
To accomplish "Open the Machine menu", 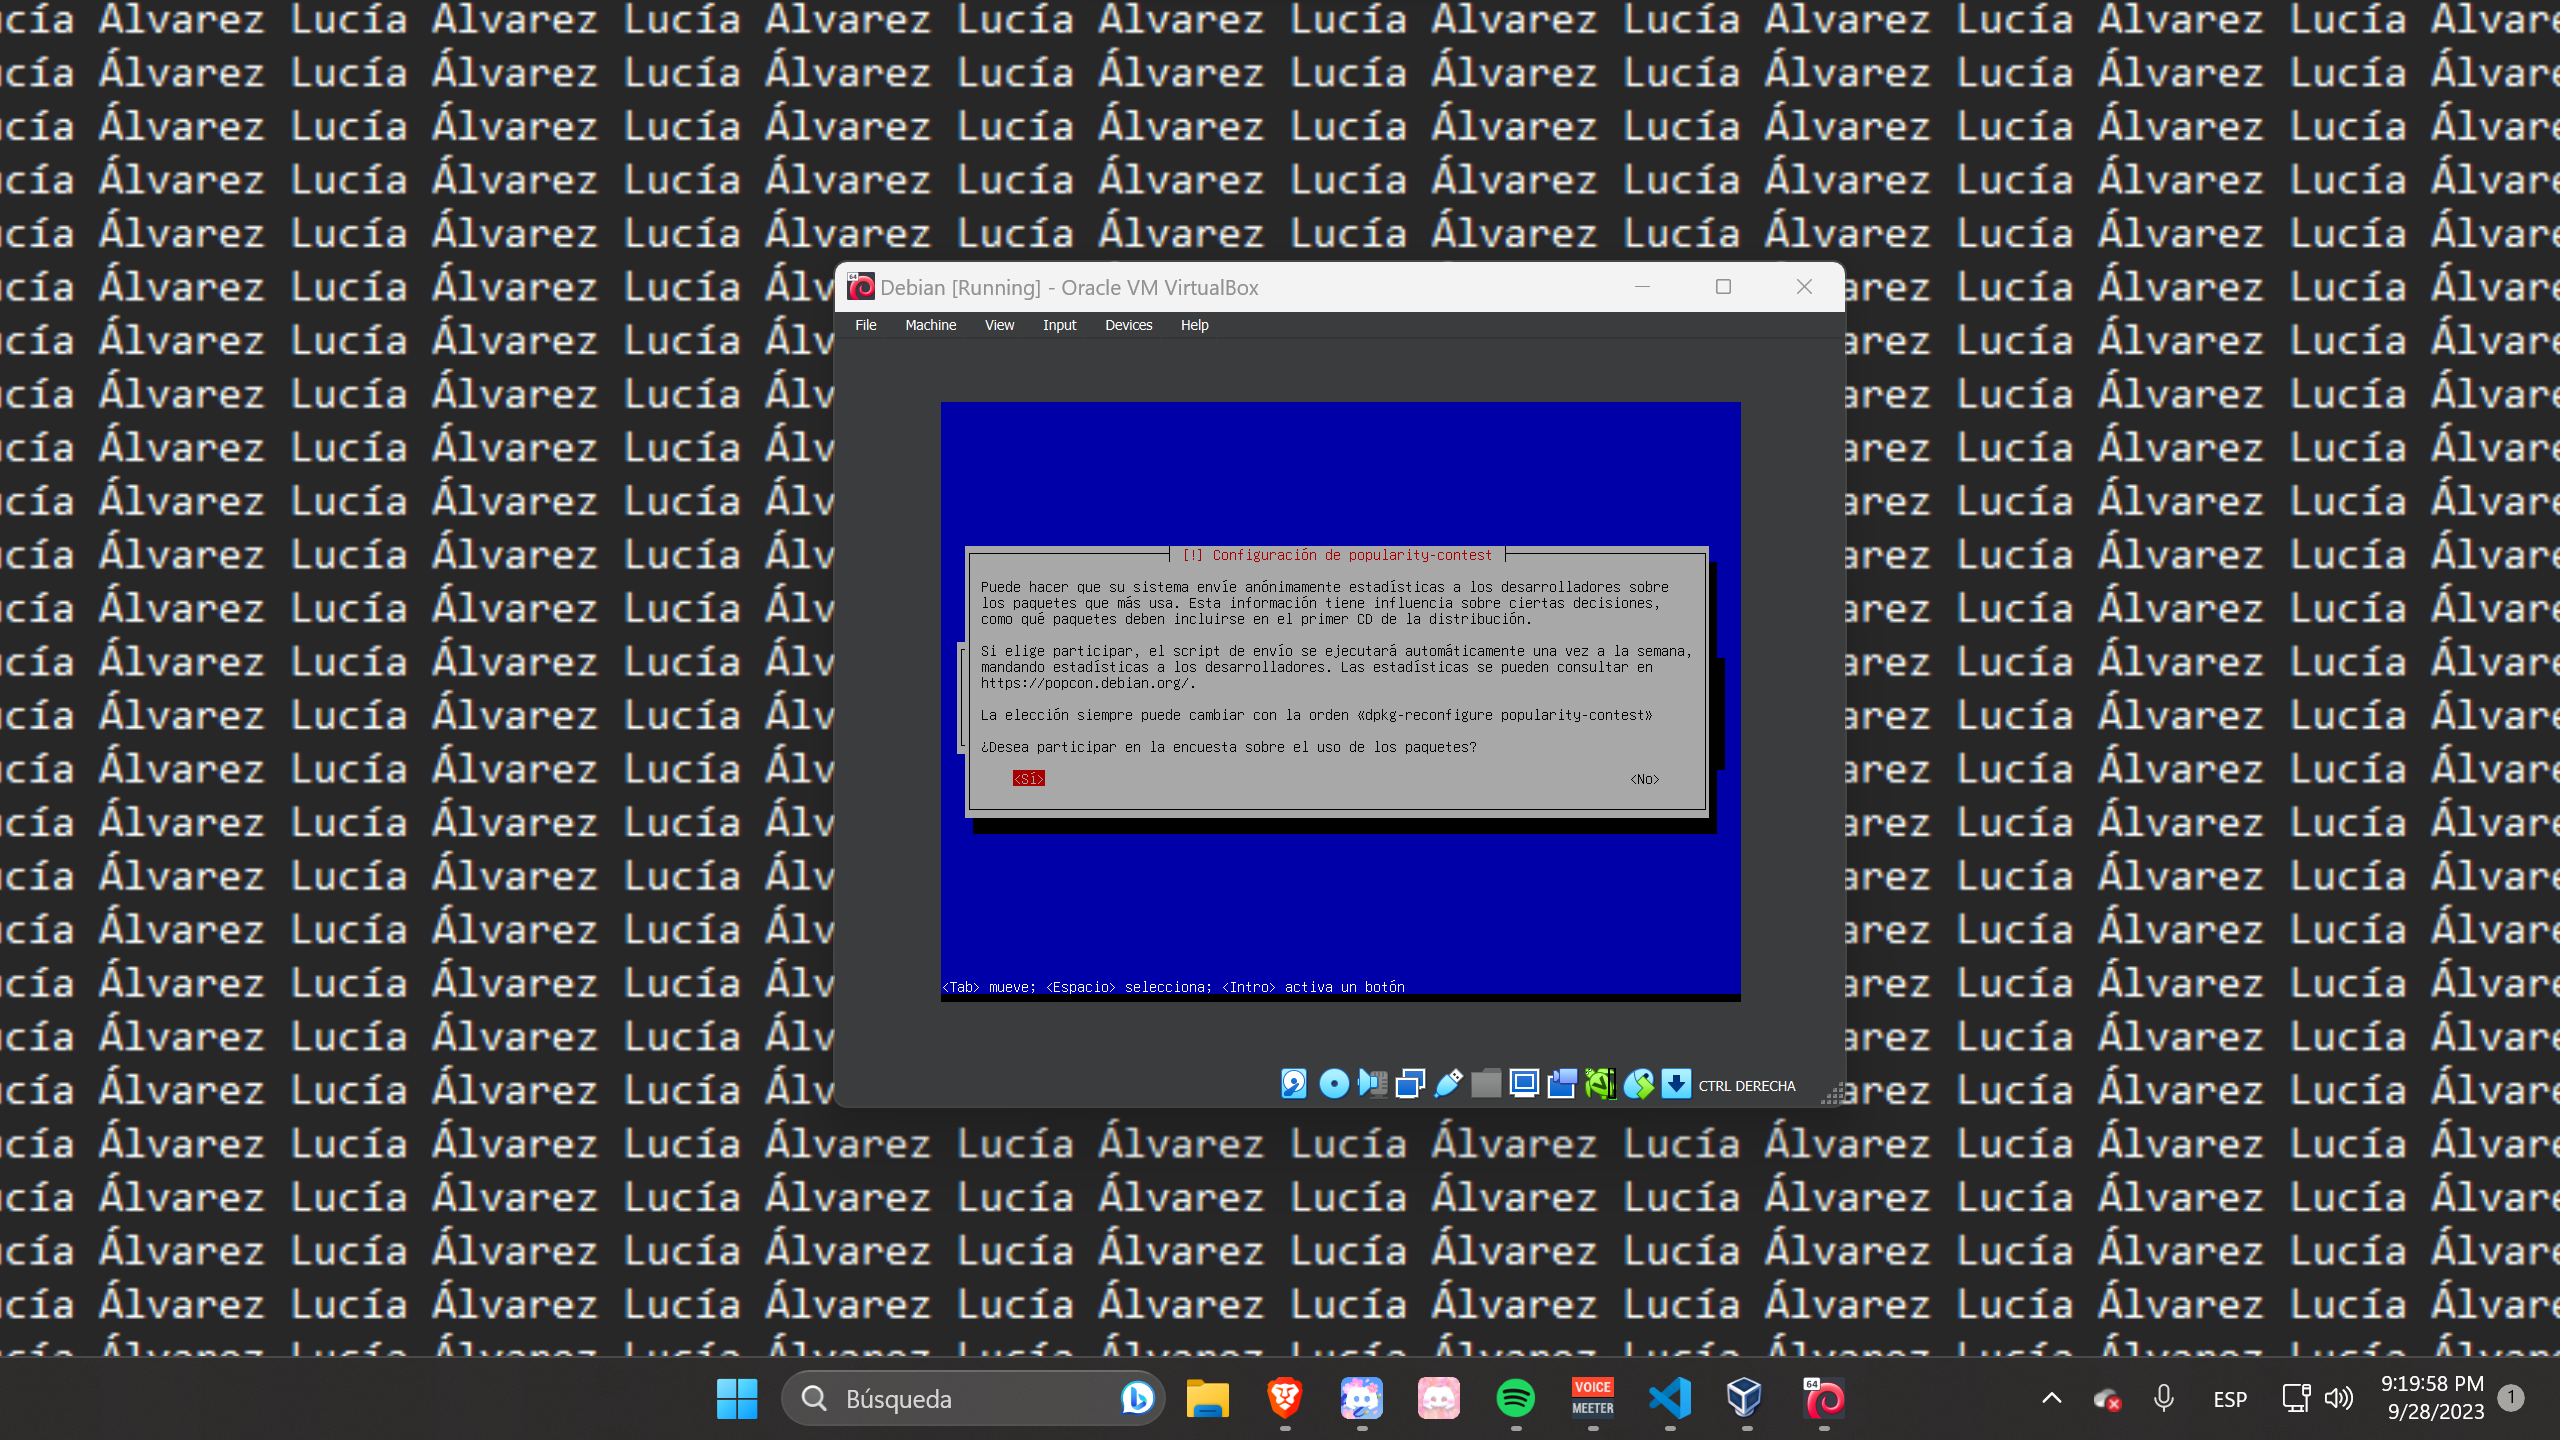I will 930,325.
